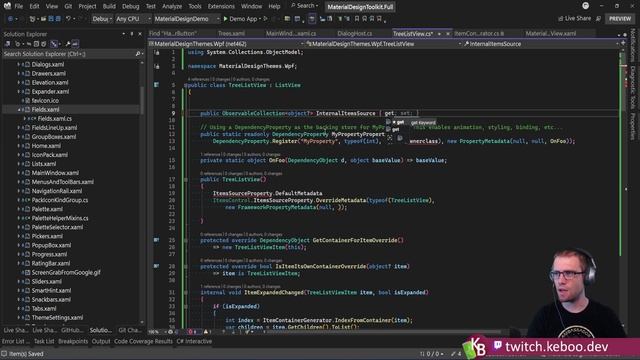This screenshot has height=360, width=640.
Task: Open the Git menu
Action: [x=68, y=7]
